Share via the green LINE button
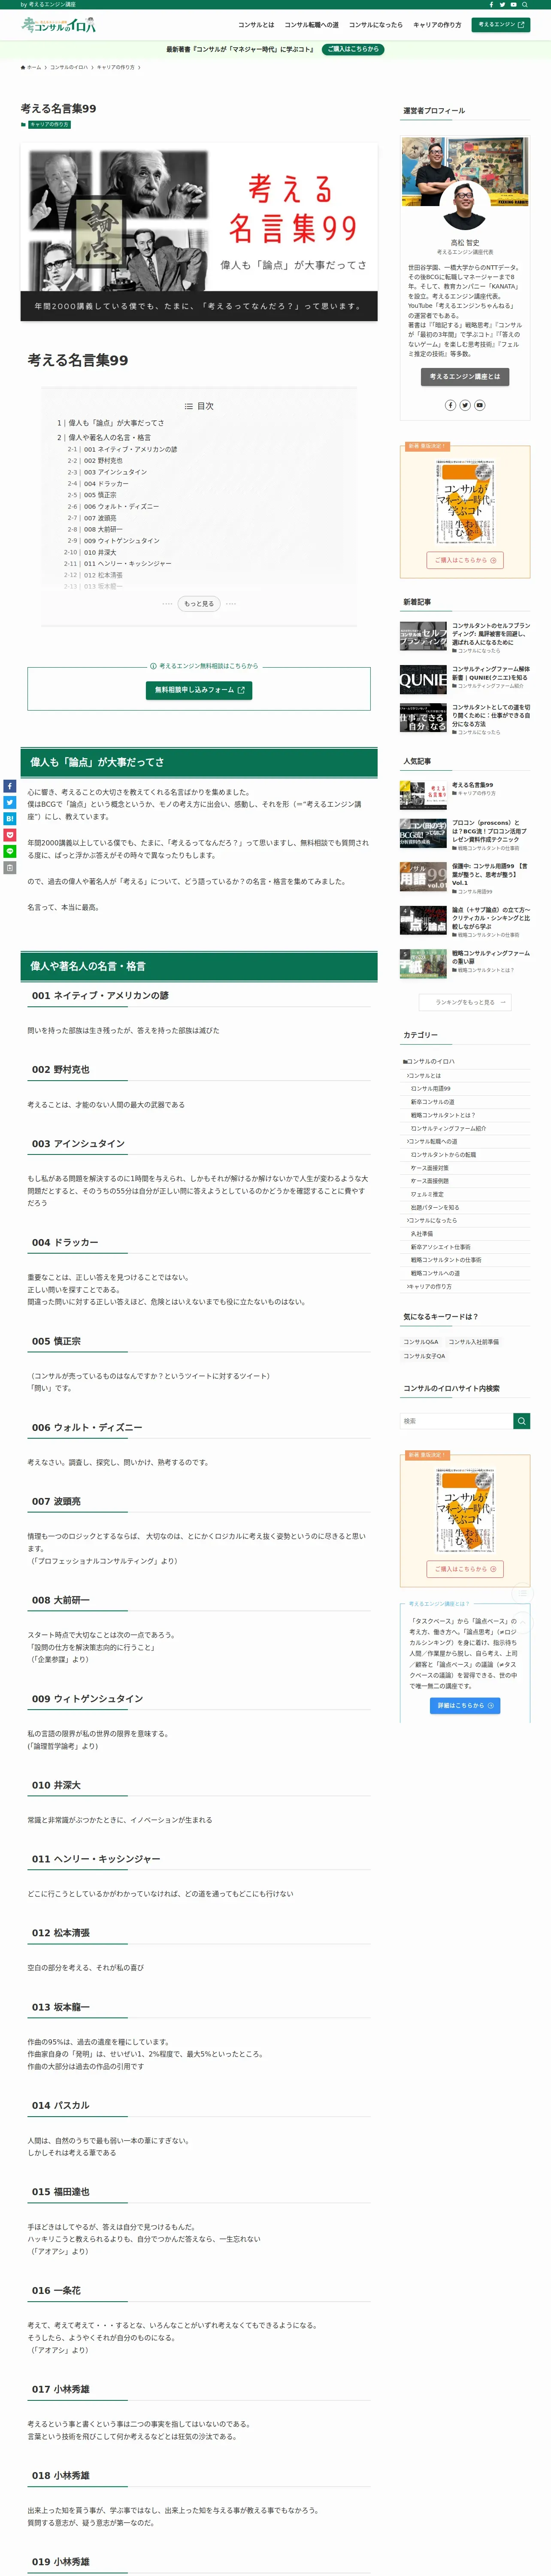The height and width of the screenshot is (2576, 551). coord(9,851)
